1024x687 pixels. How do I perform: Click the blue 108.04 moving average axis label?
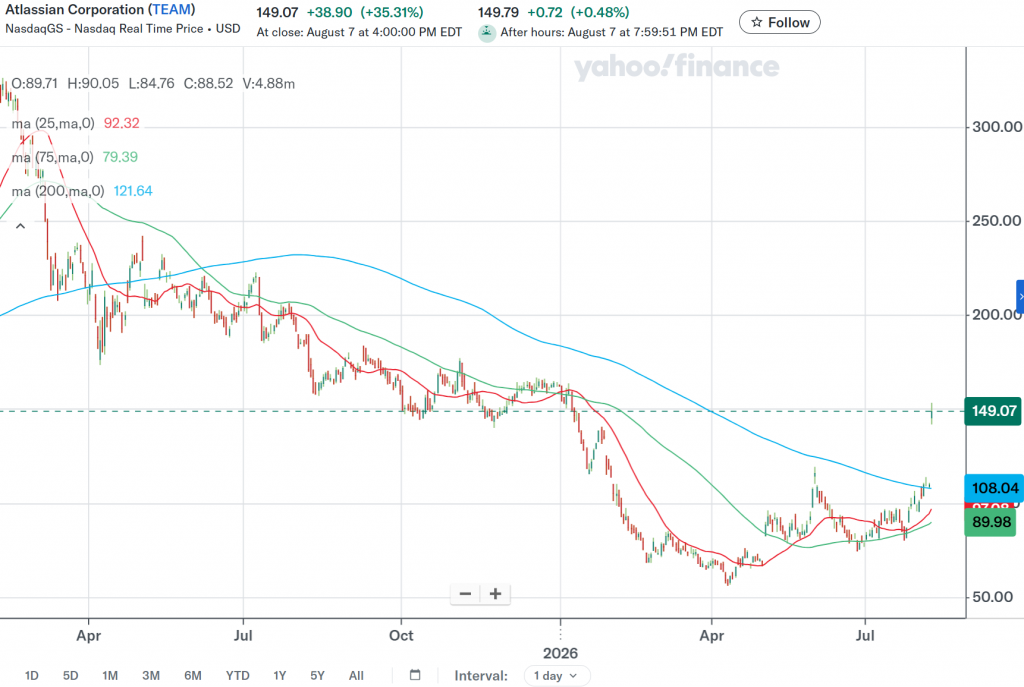pos(994,488)
